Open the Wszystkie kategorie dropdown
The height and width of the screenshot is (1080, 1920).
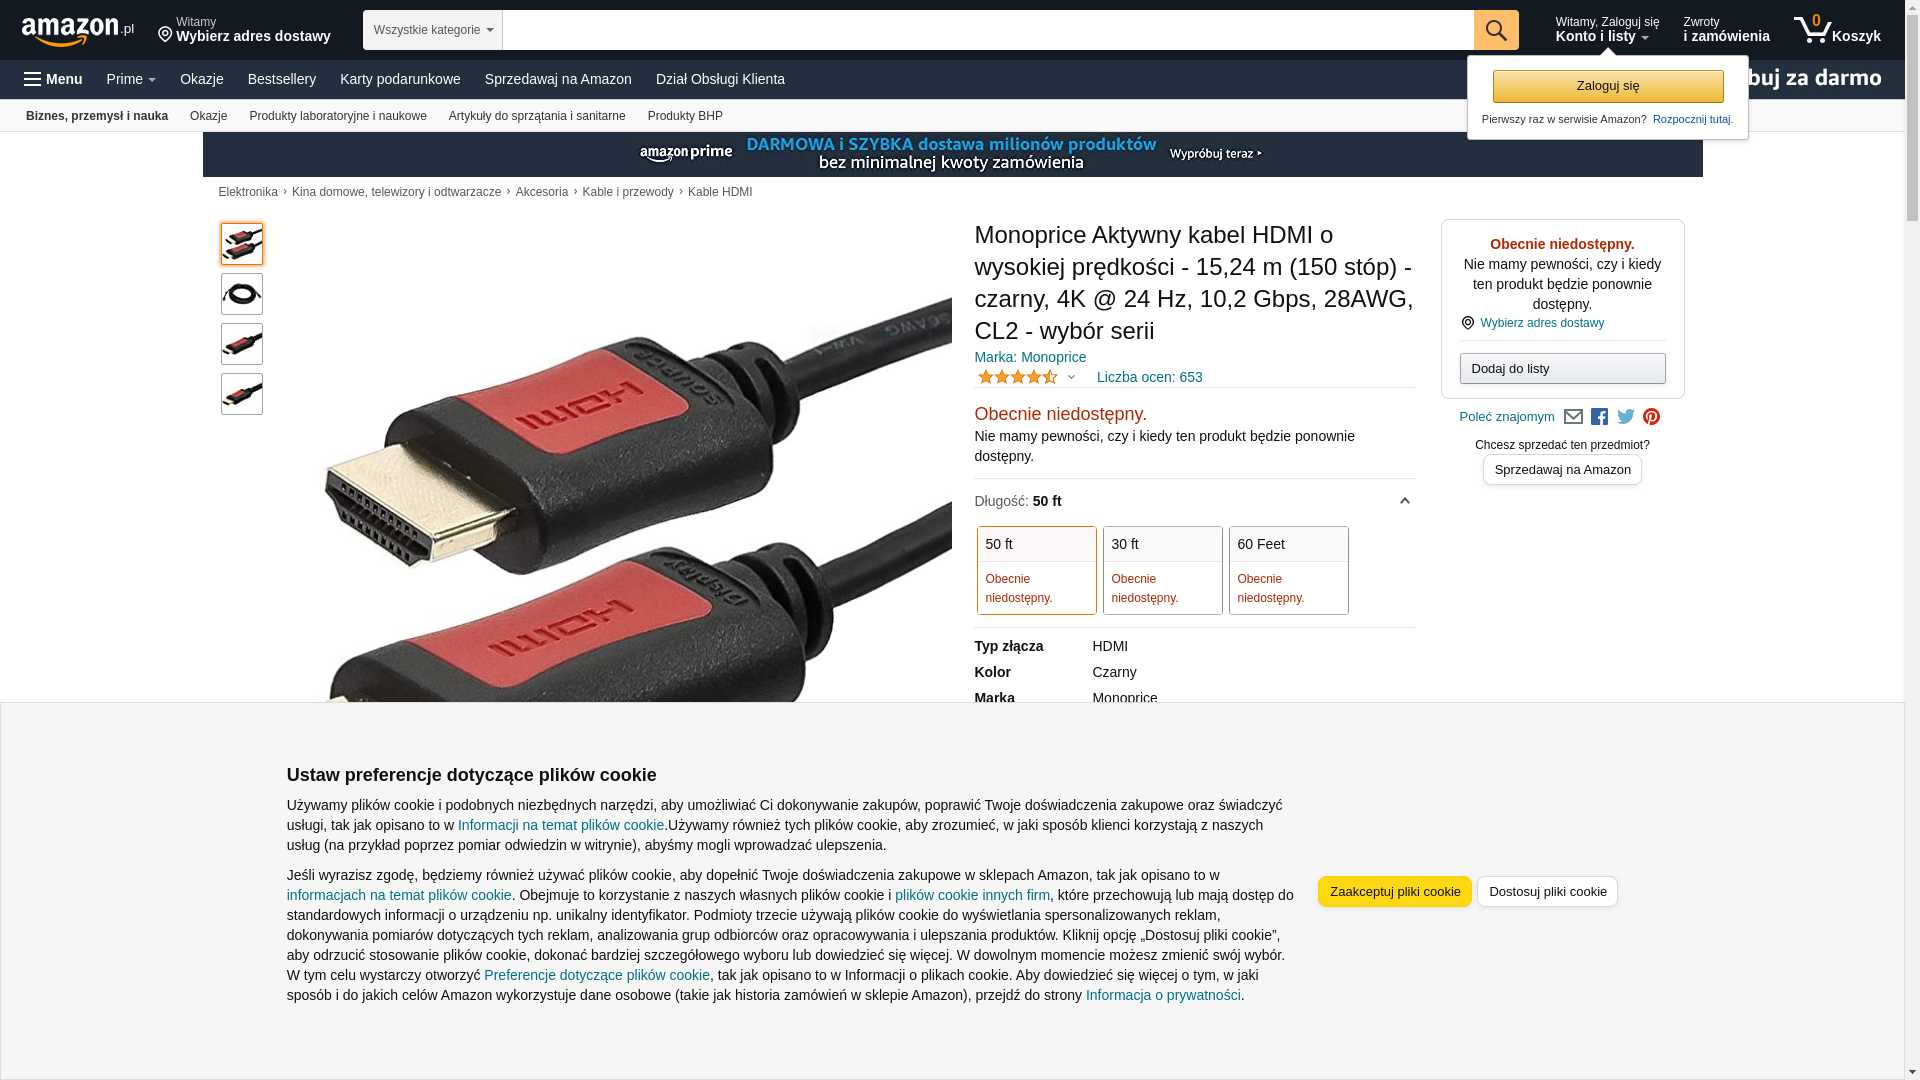point(432,30)
